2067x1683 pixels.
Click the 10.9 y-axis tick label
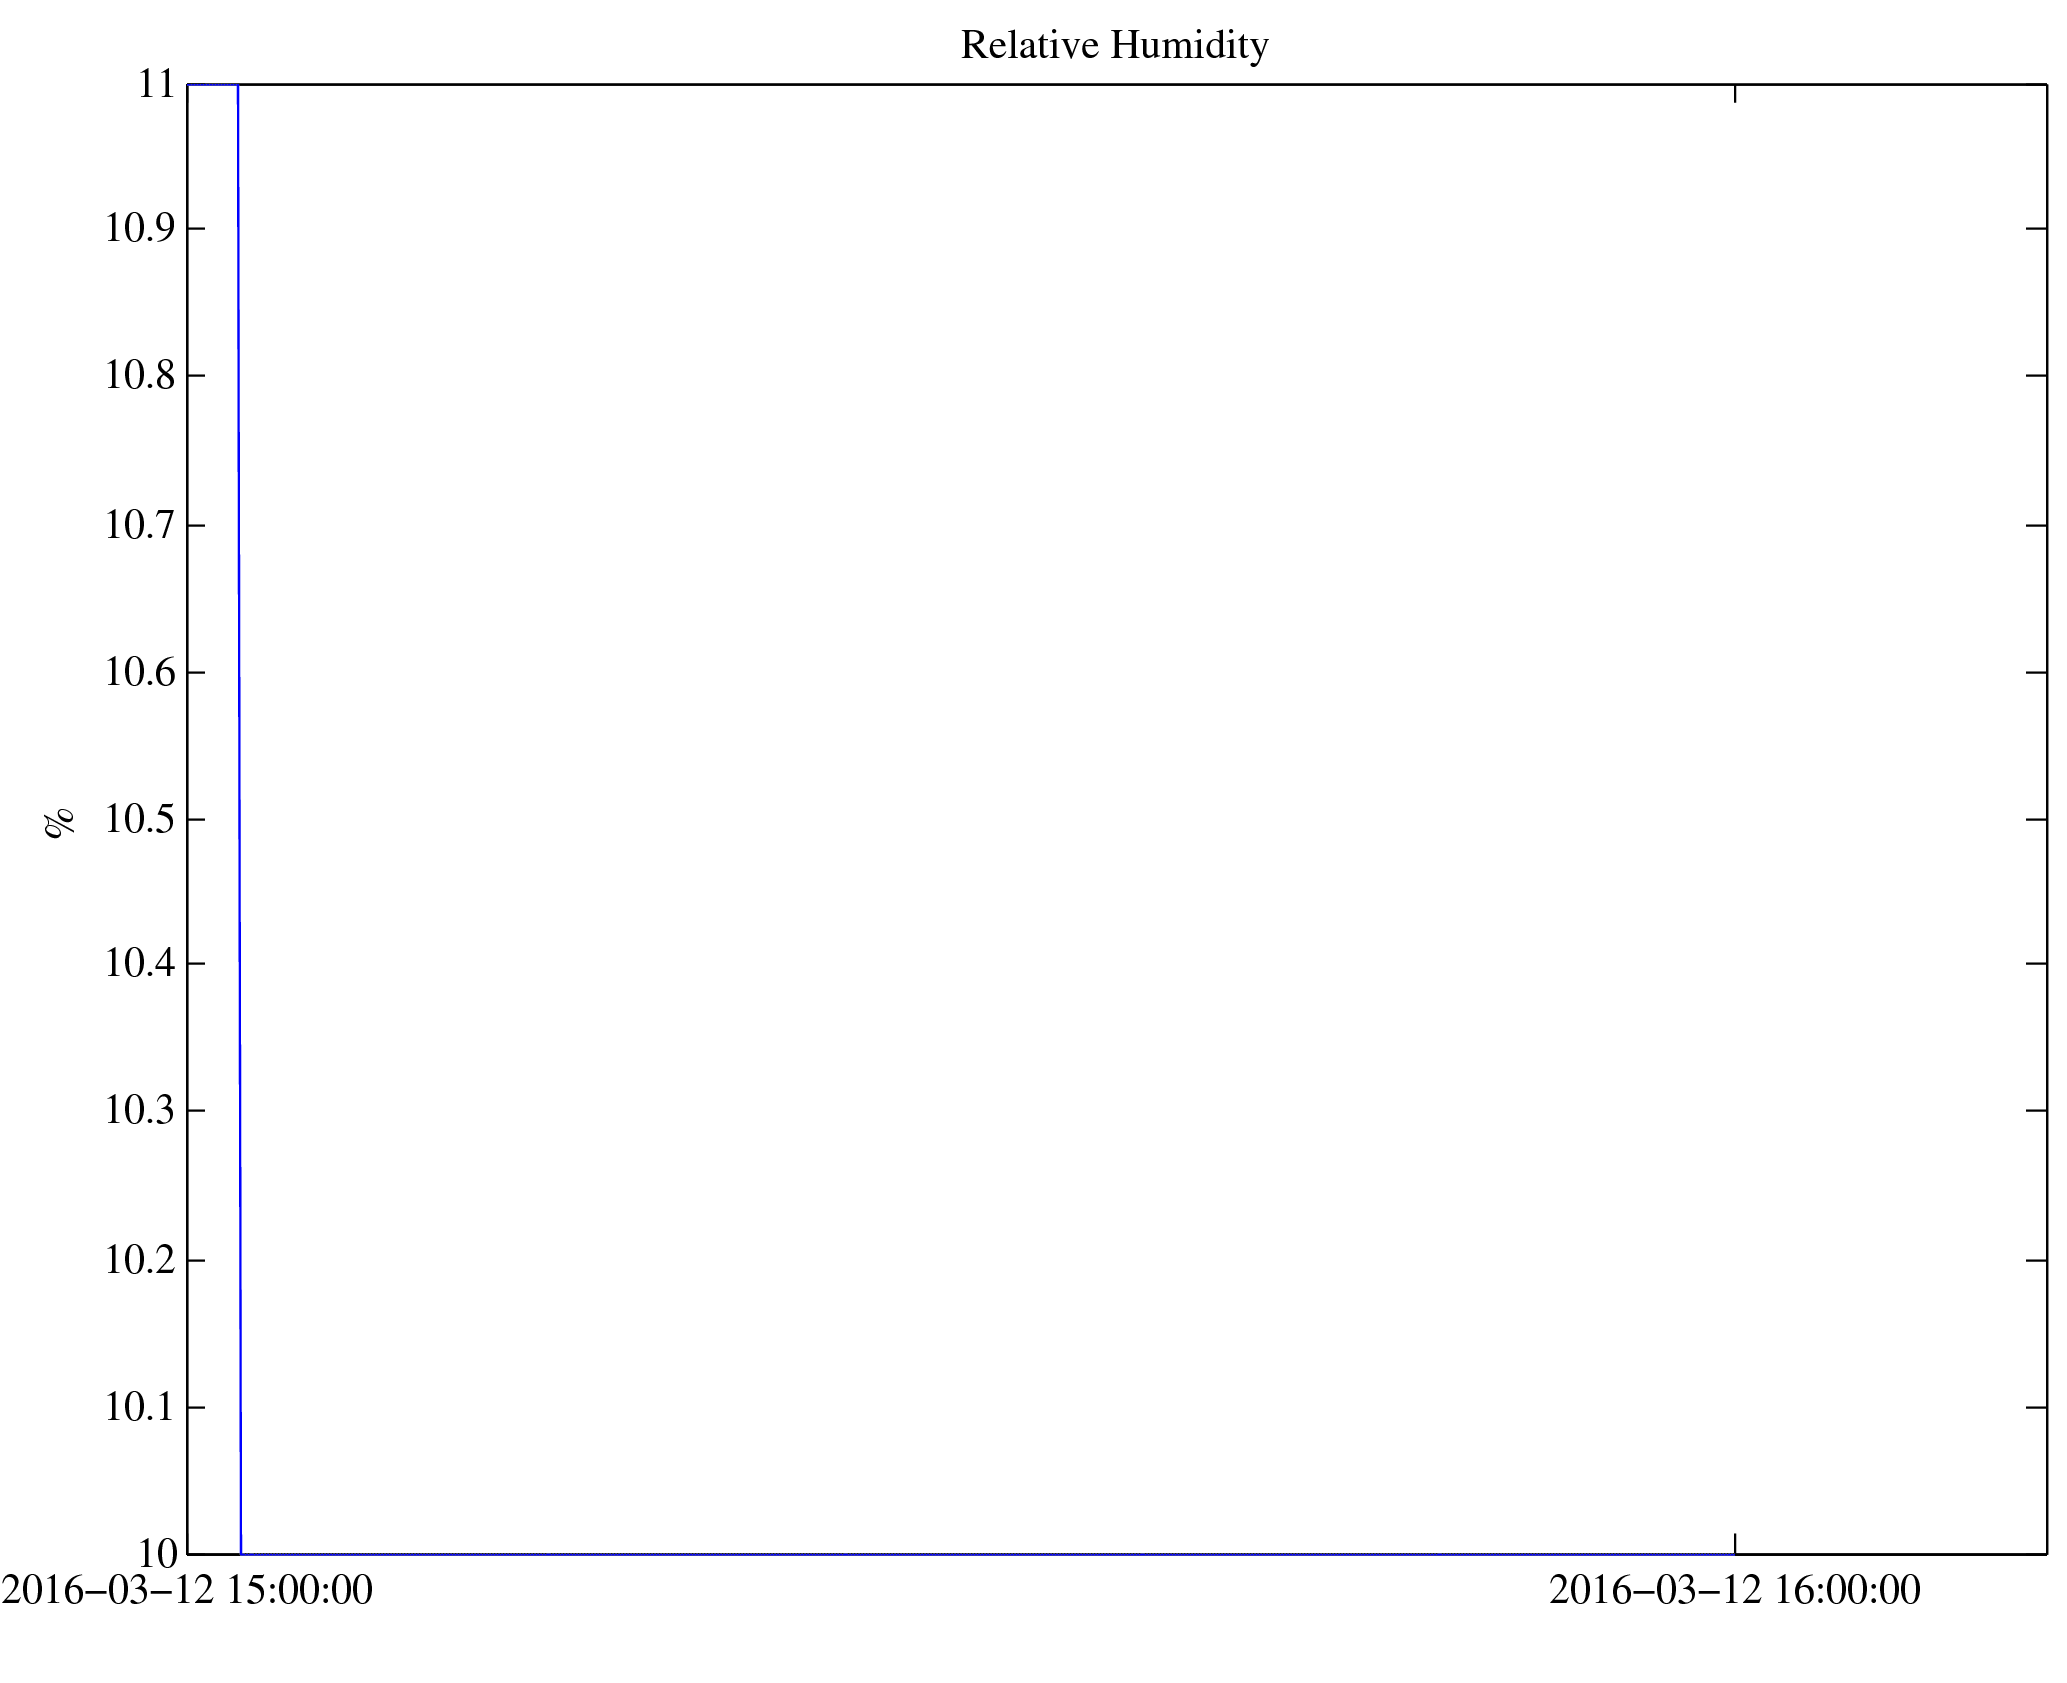(x=140, y=229)
